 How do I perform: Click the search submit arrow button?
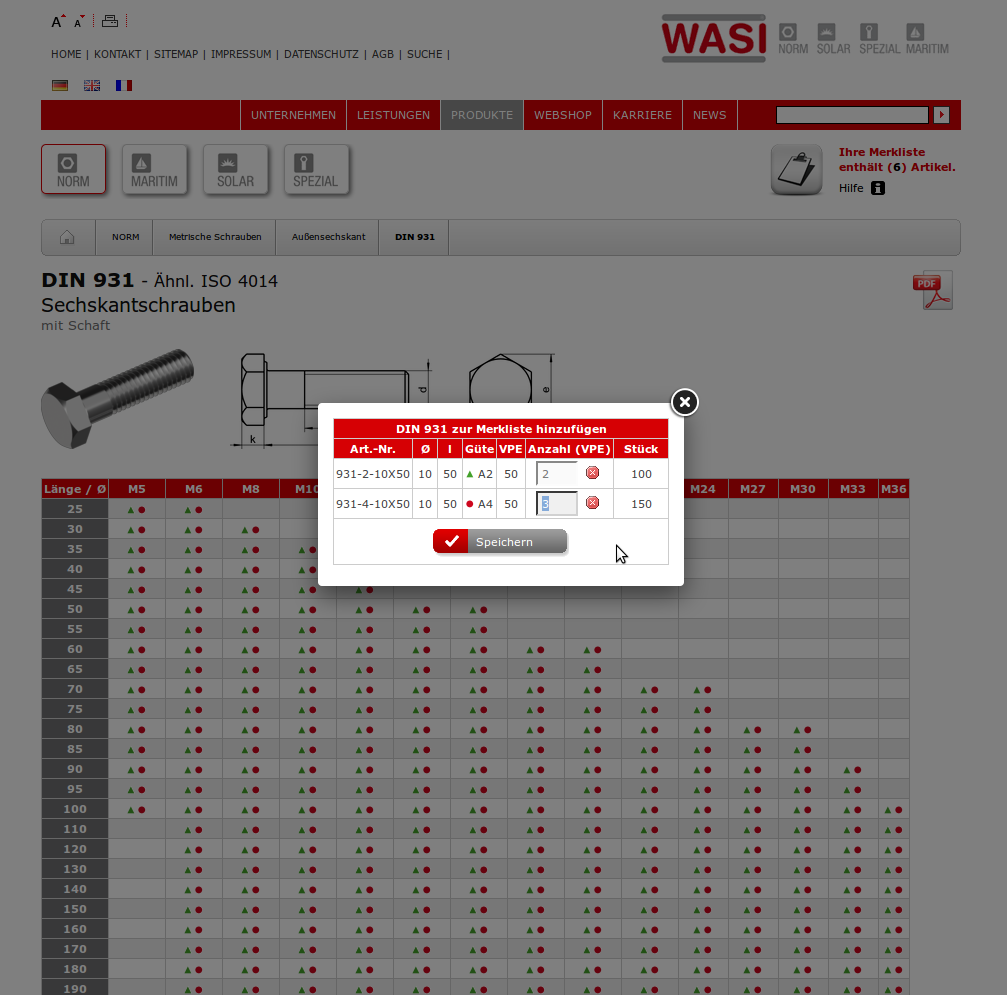[941, 115]
